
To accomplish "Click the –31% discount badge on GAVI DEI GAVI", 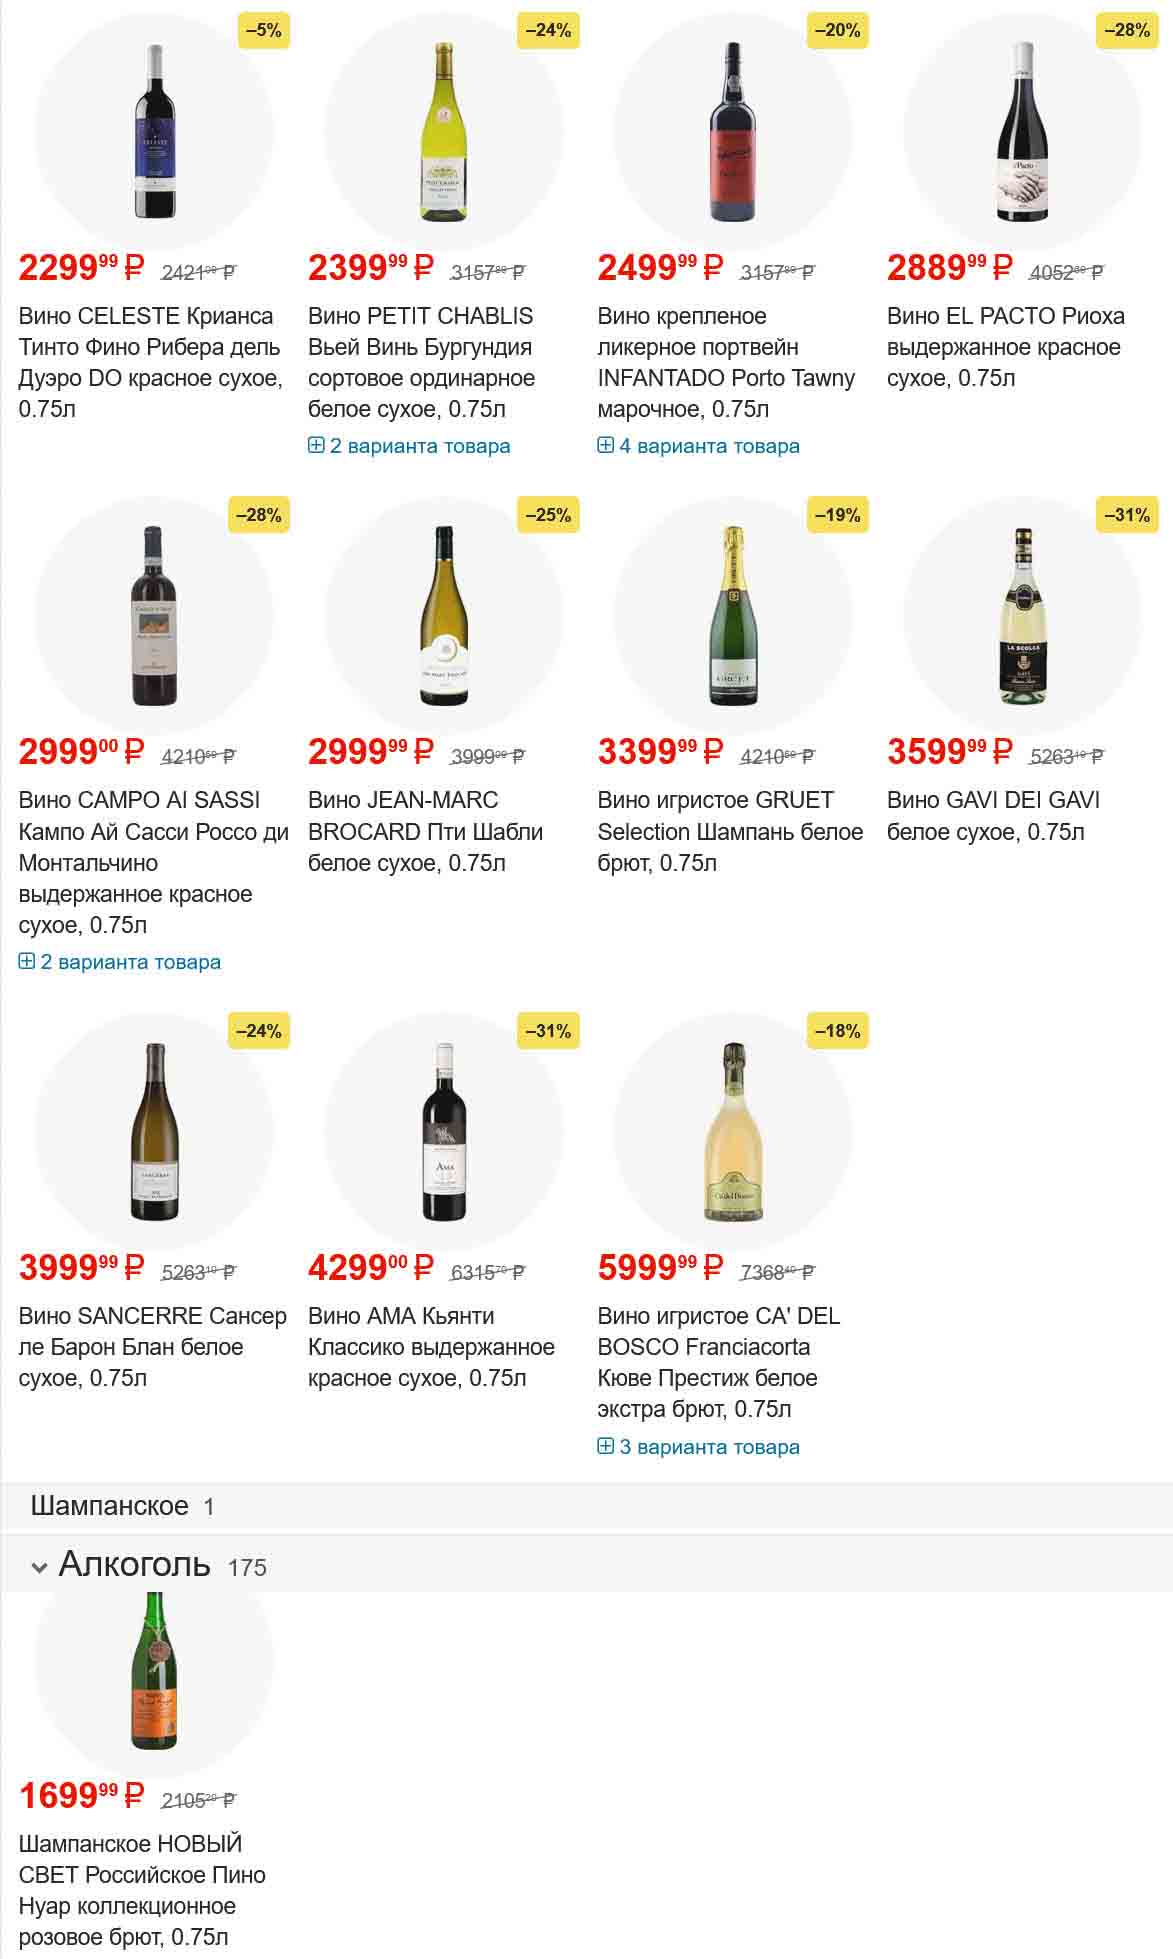I will coord(1126,515).
